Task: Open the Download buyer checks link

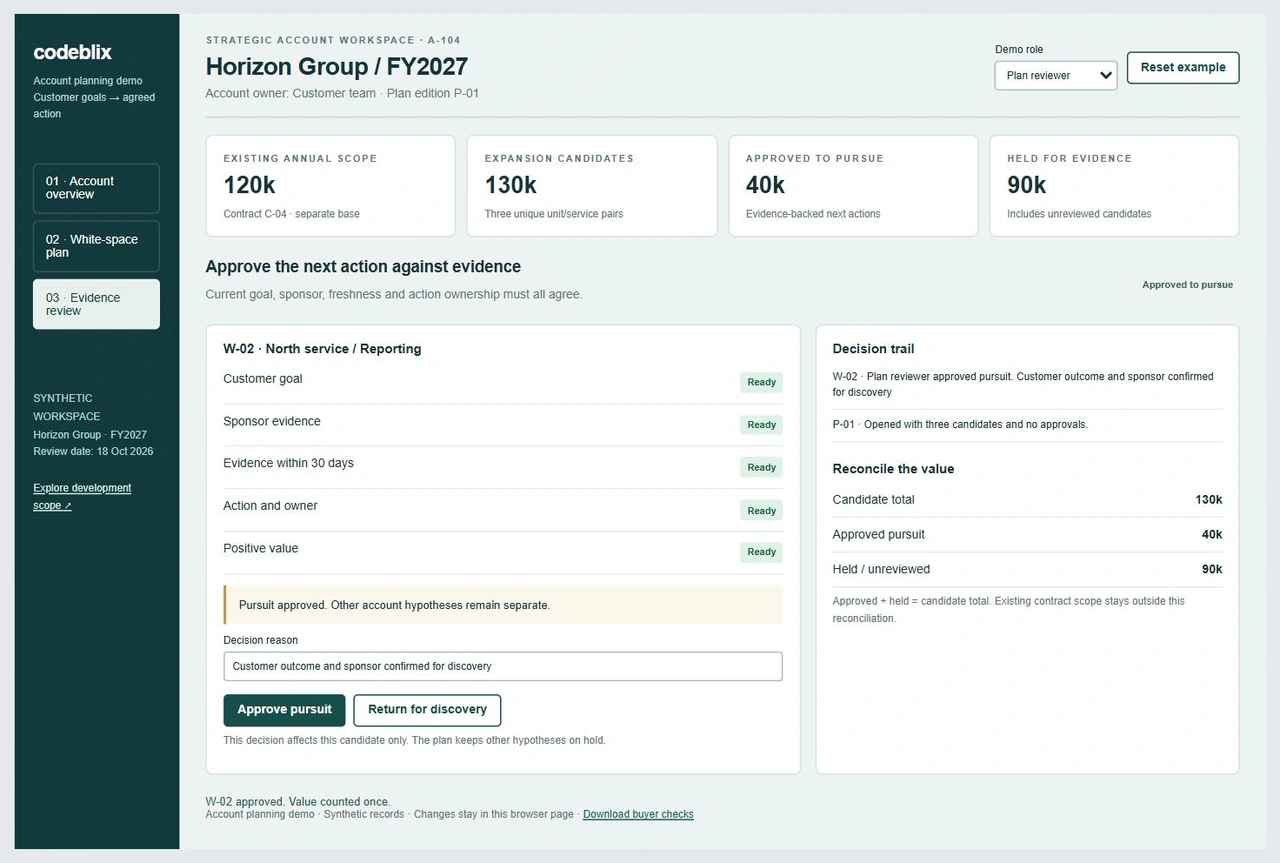Action: point(638,815)
